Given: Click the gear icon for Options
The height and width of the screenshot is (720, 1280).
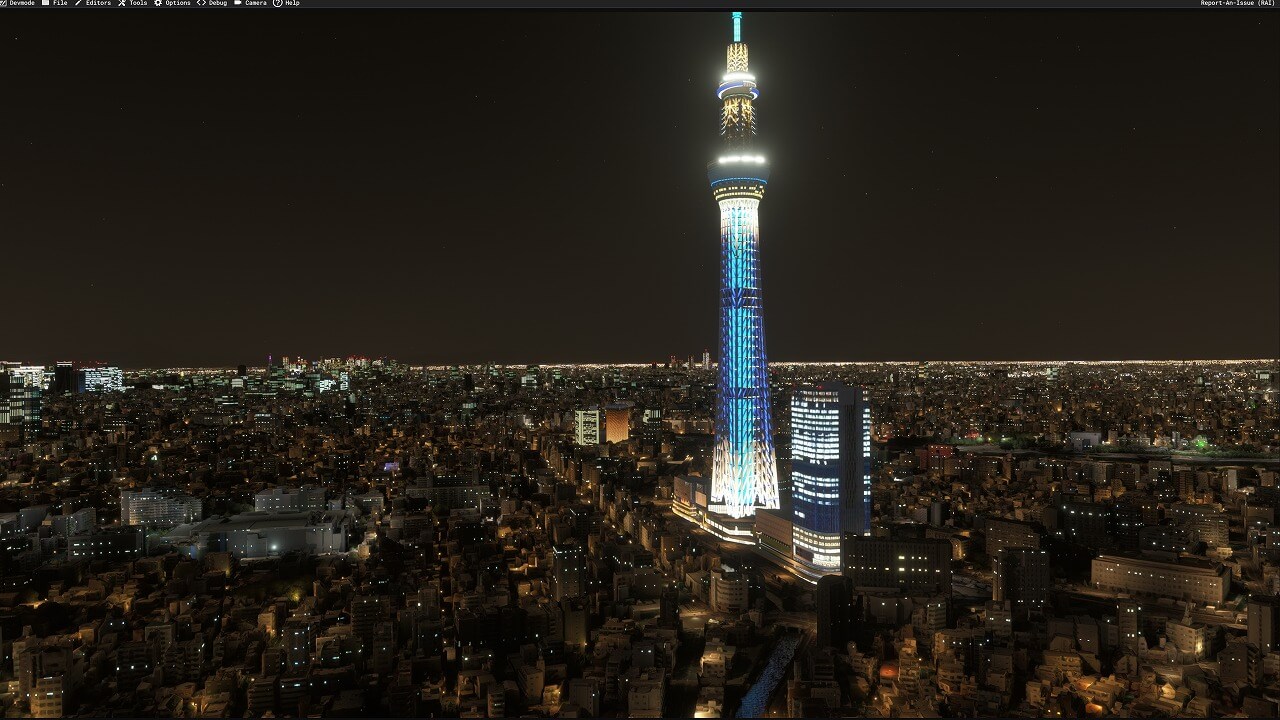Looking at the screenshot, I should pyautogui.click(x=158, y=3).
